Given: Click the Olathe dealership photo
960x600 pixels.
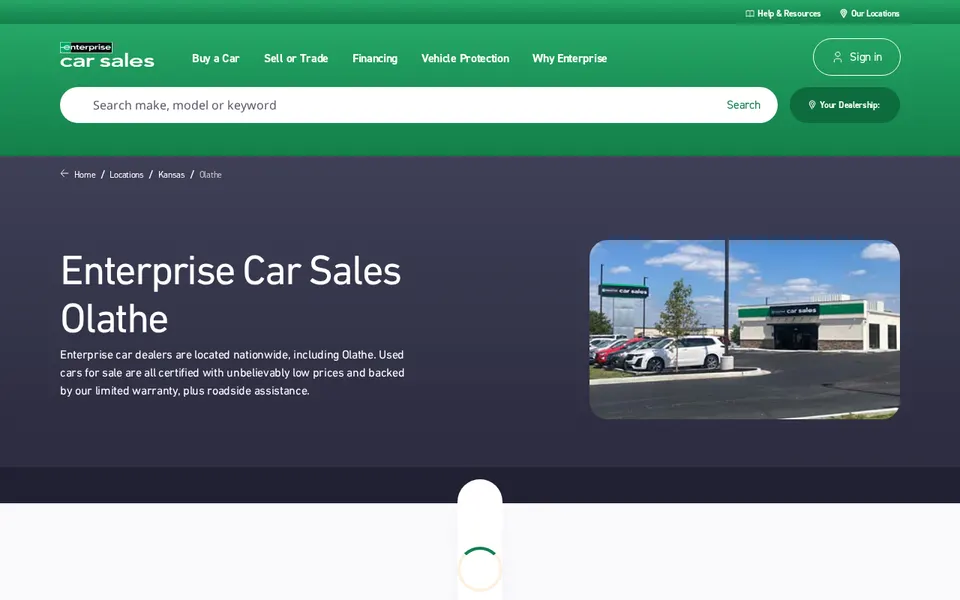Looking at the screenshot, I should tap(744, 329).
